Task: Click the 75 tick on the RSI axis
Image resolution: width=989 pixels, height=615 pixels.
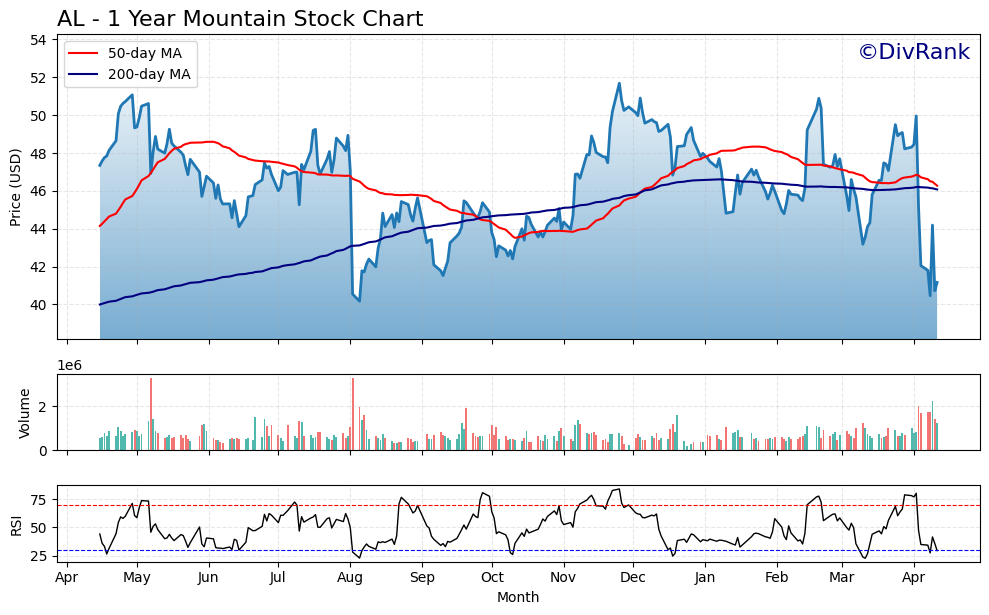Action: (x=38, y=501)
